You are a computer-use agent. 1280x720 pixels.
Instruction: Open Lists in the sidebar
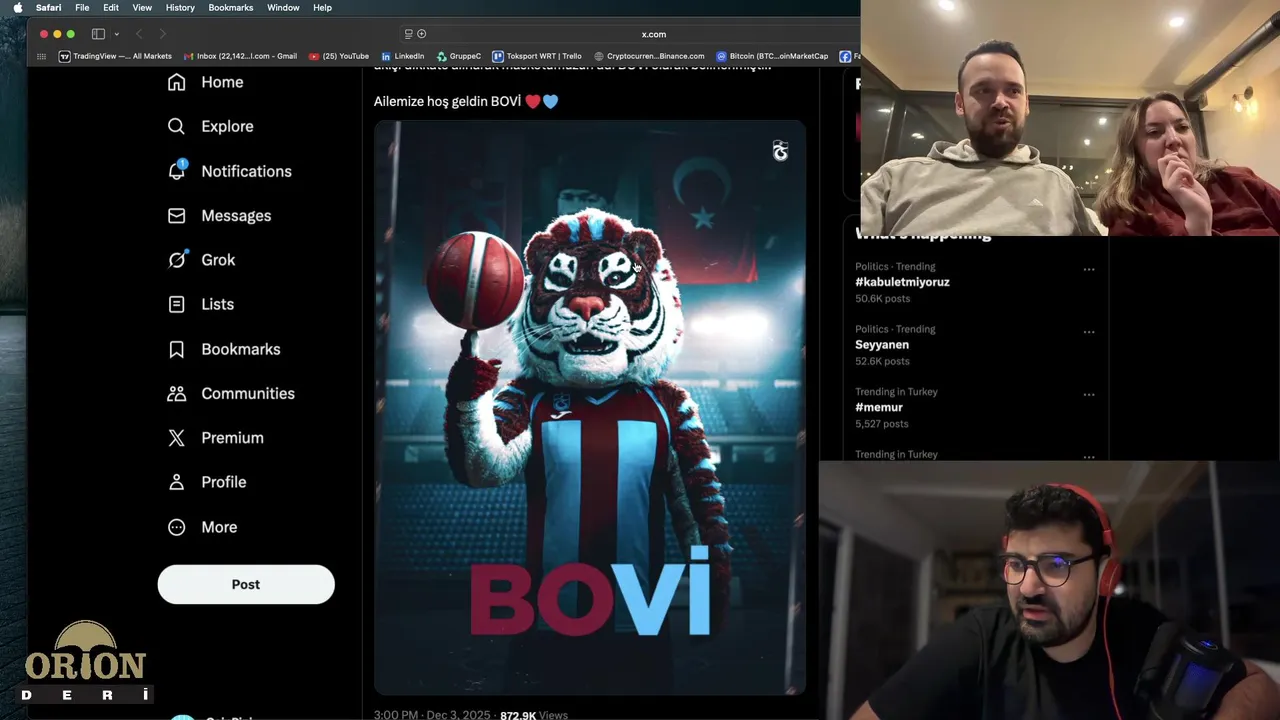coord(200,304)
